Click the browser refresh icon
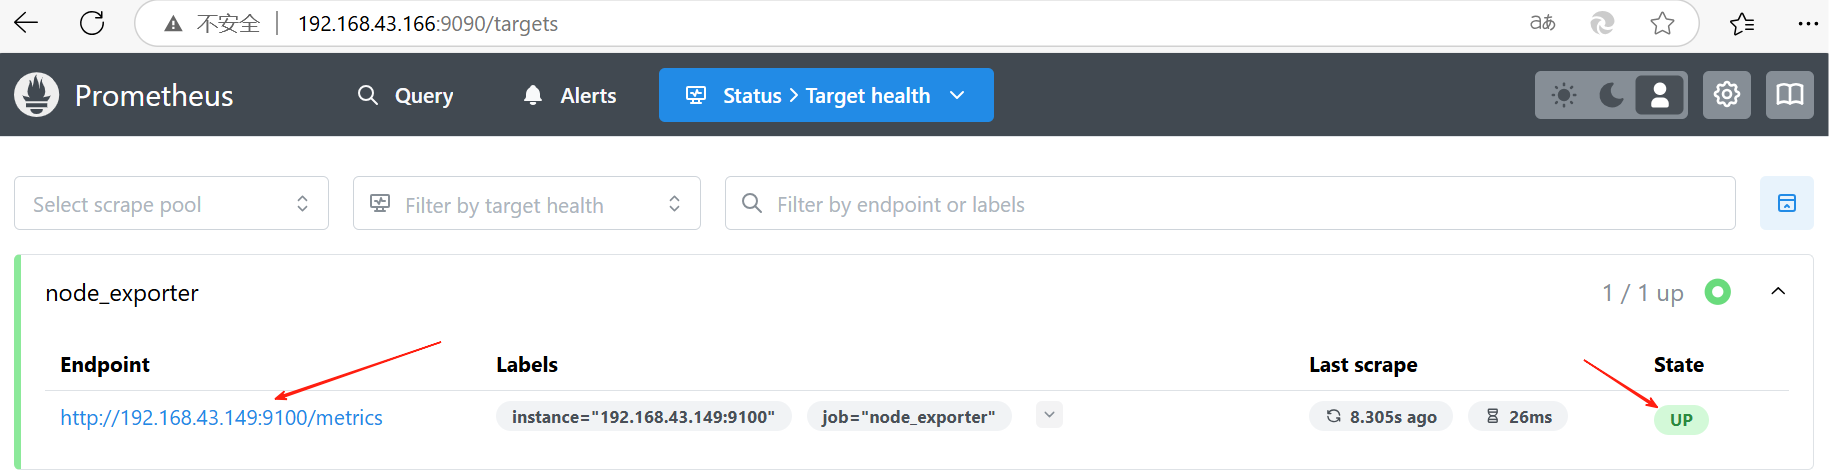This screenshot has width=1829, height=476. click(x=92, y=23)
